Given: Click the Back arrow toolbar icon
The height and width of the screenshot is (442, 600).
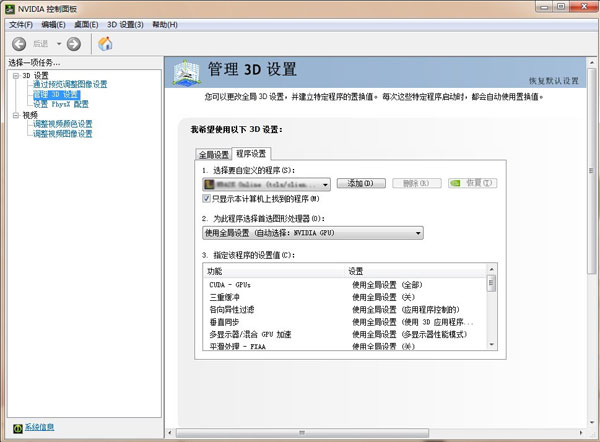Looking at the screenshot, I should [x=19, y=44].
